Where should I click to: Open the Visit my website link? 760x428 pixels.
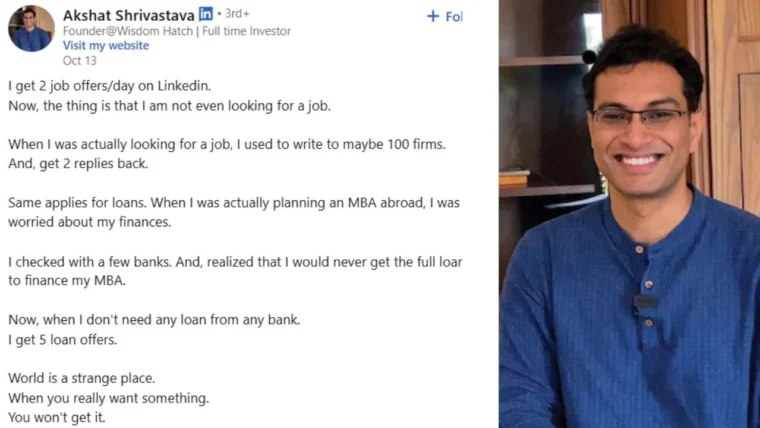point(106,46)
